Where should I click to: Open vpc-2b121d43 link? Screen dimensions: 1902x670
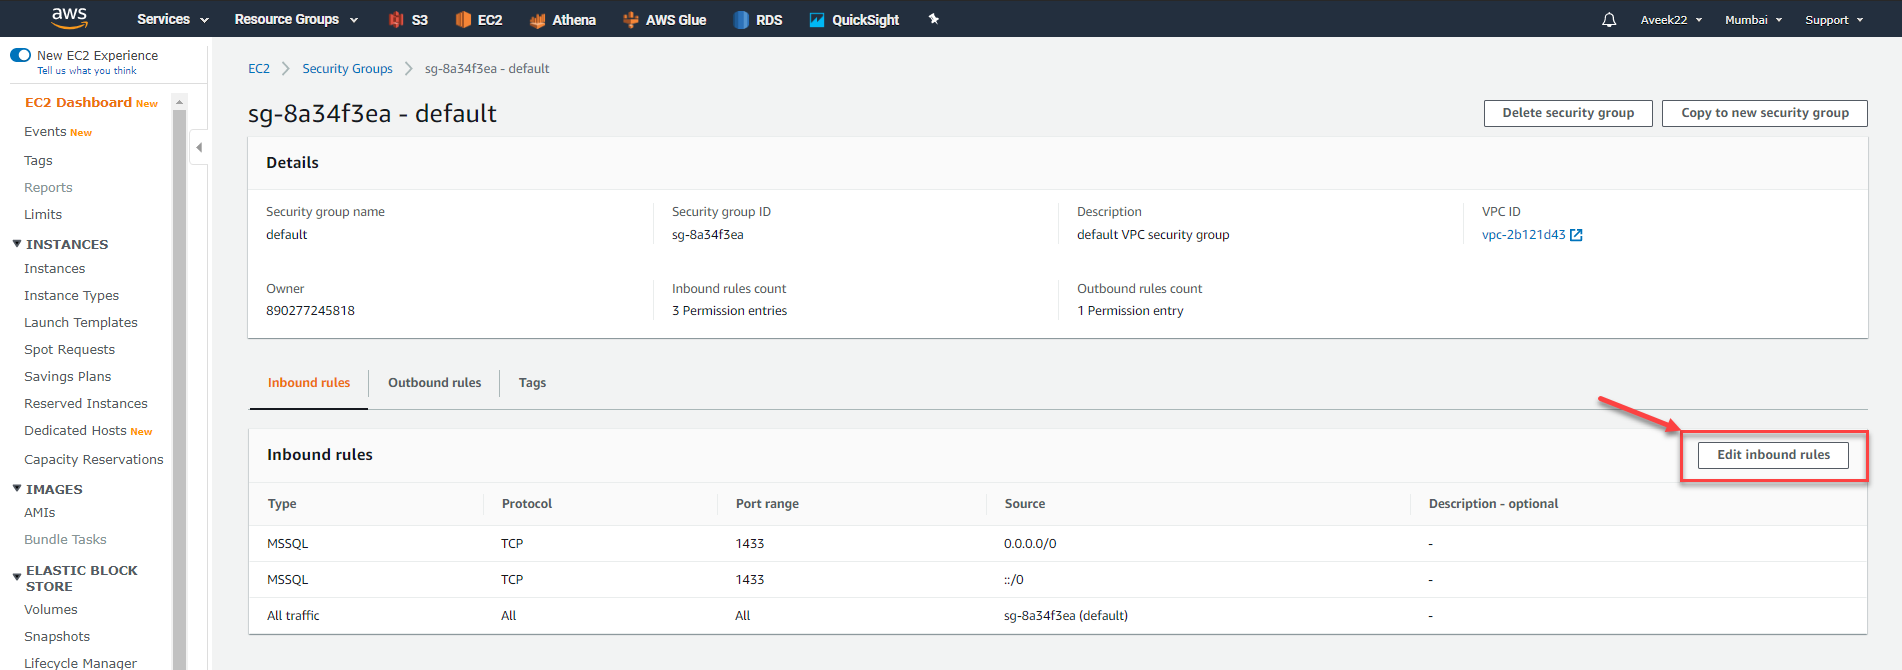(1523, 235)
